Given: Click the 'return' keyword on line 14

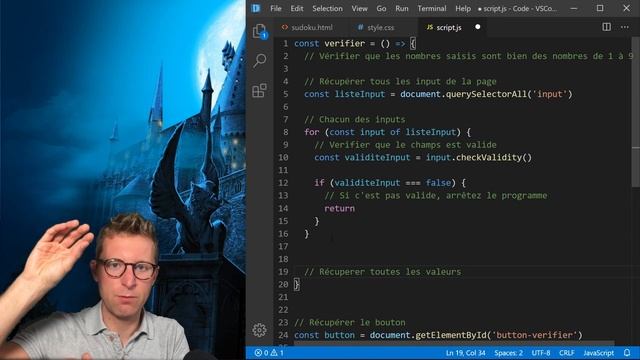Looking at the screenshot, I should [339, 208].
